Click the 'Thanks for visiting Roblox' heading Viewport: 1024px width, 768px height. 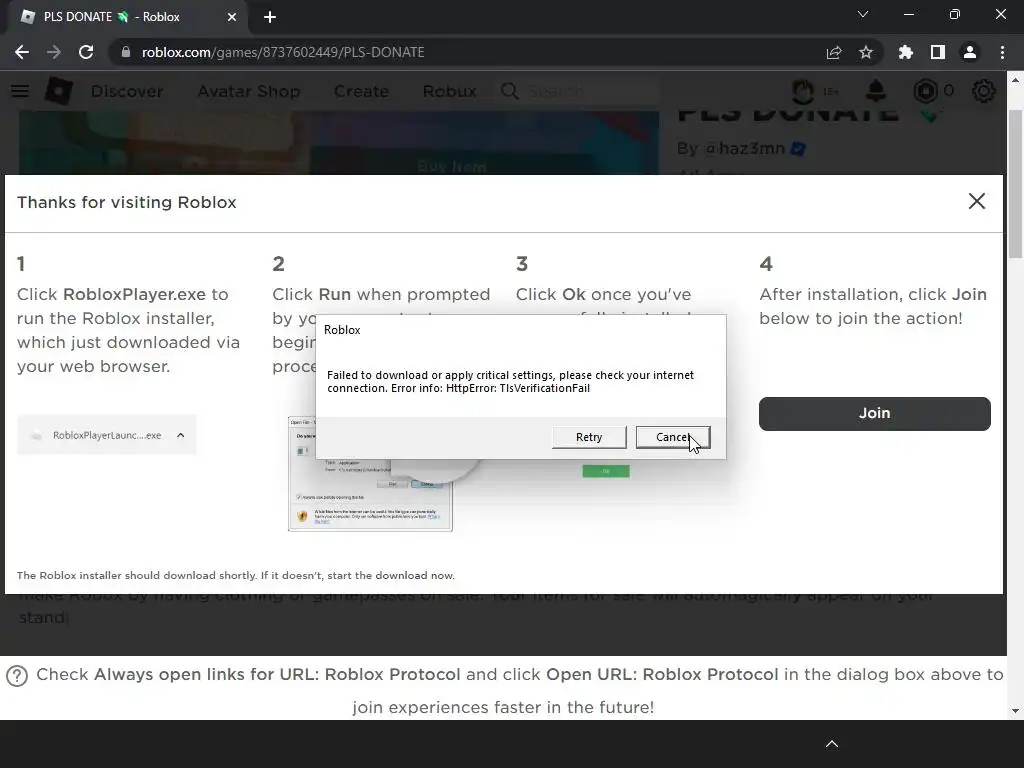coord(127,202)
